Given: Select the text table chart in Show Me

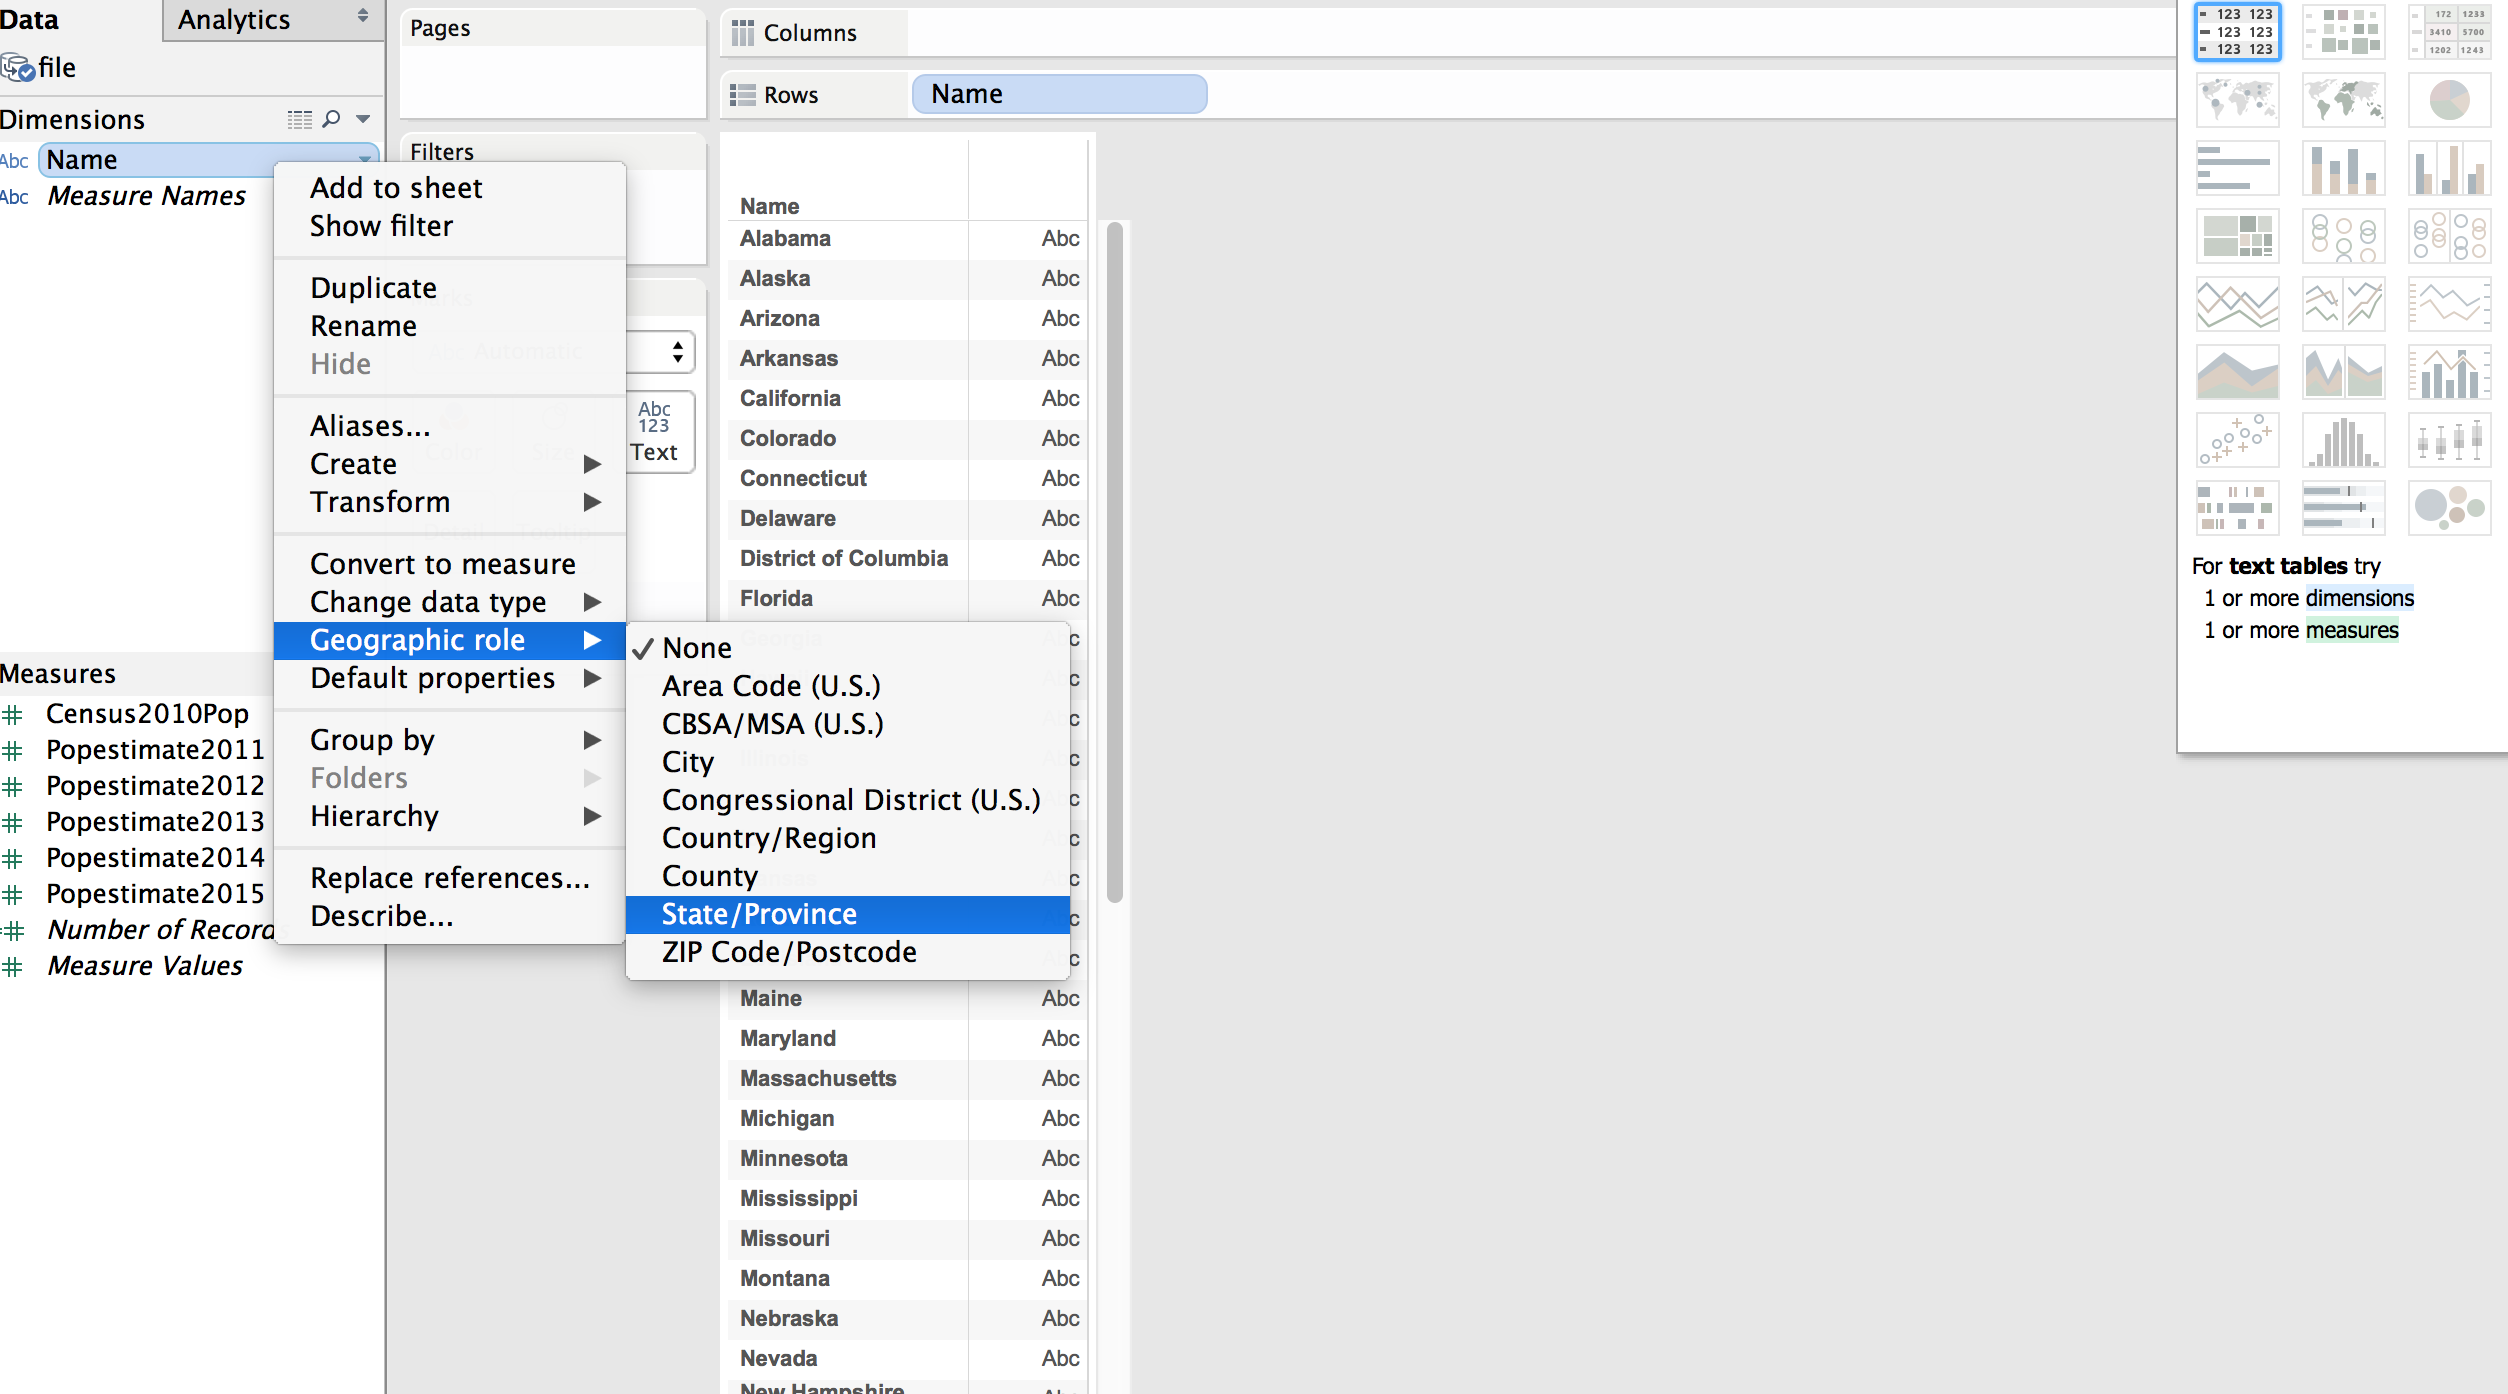Looking at the screenshot, I should point(2237,32).
